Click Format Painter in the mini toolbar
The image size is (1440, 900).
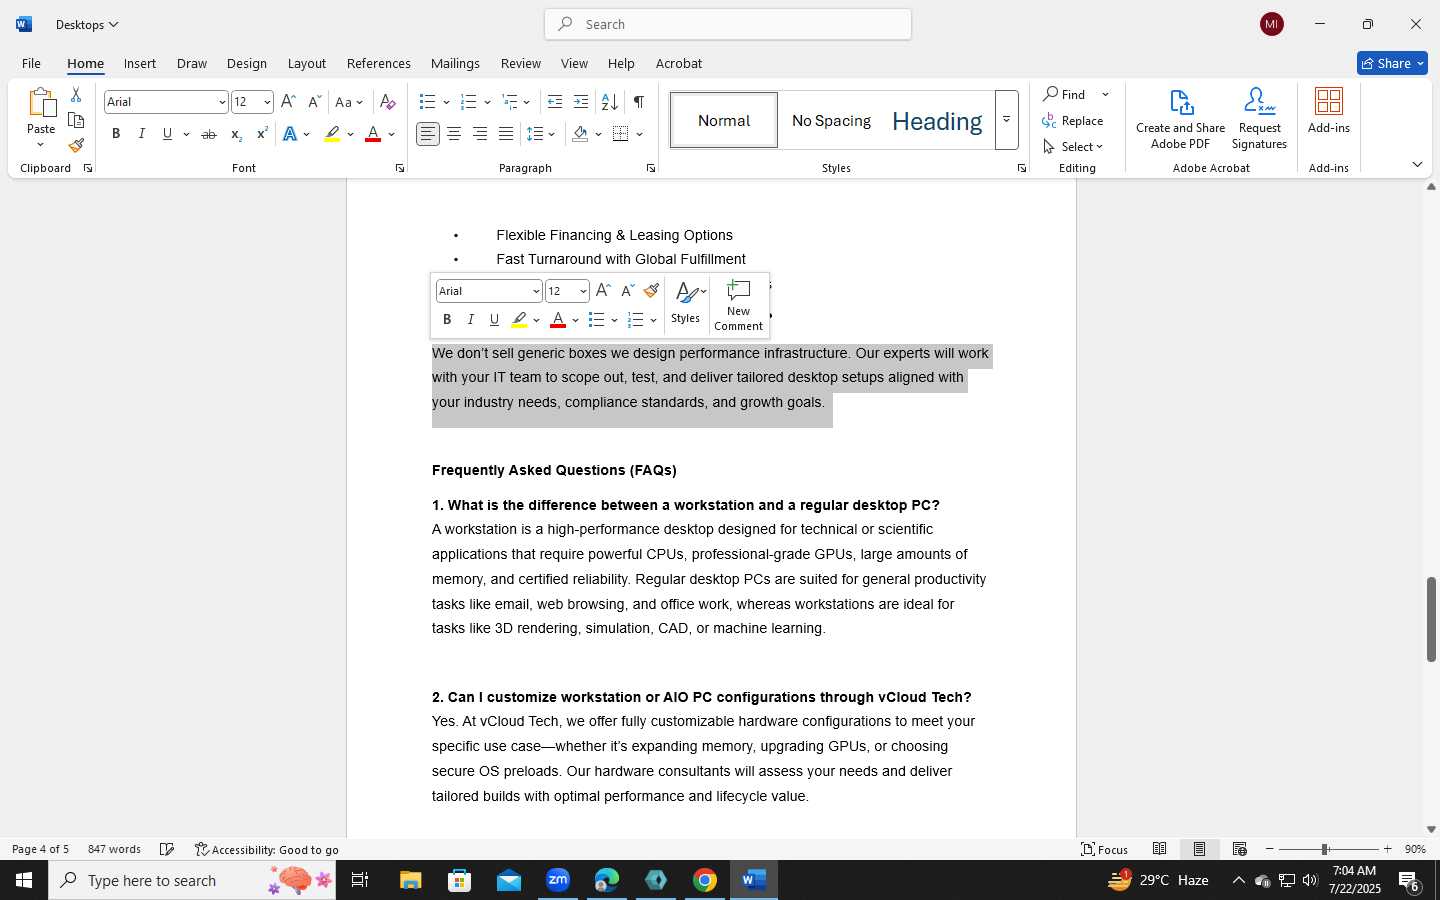pos(651,290)
